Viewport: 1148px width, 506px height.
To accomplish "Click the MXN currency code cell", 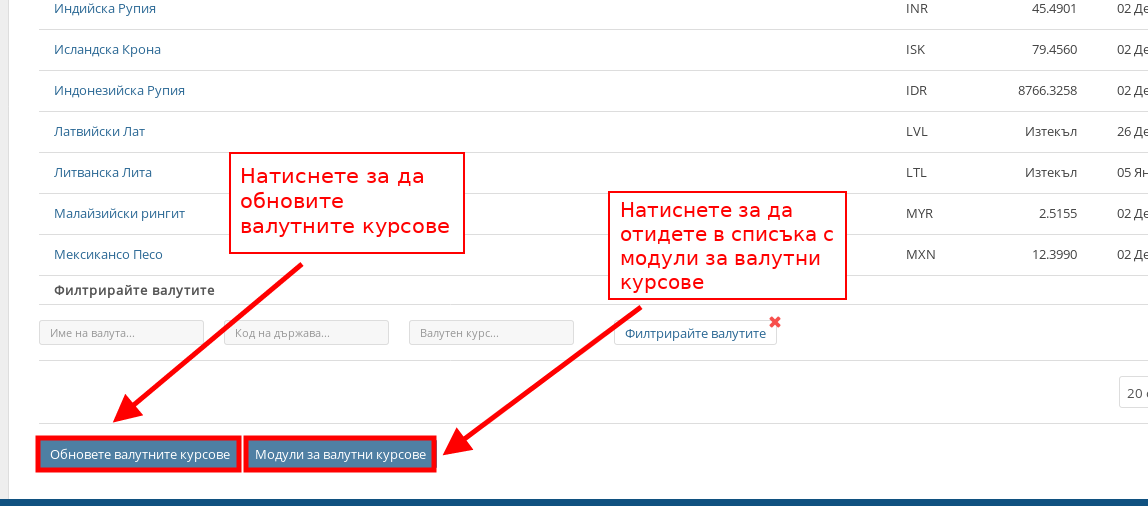I will coord(920,255).
